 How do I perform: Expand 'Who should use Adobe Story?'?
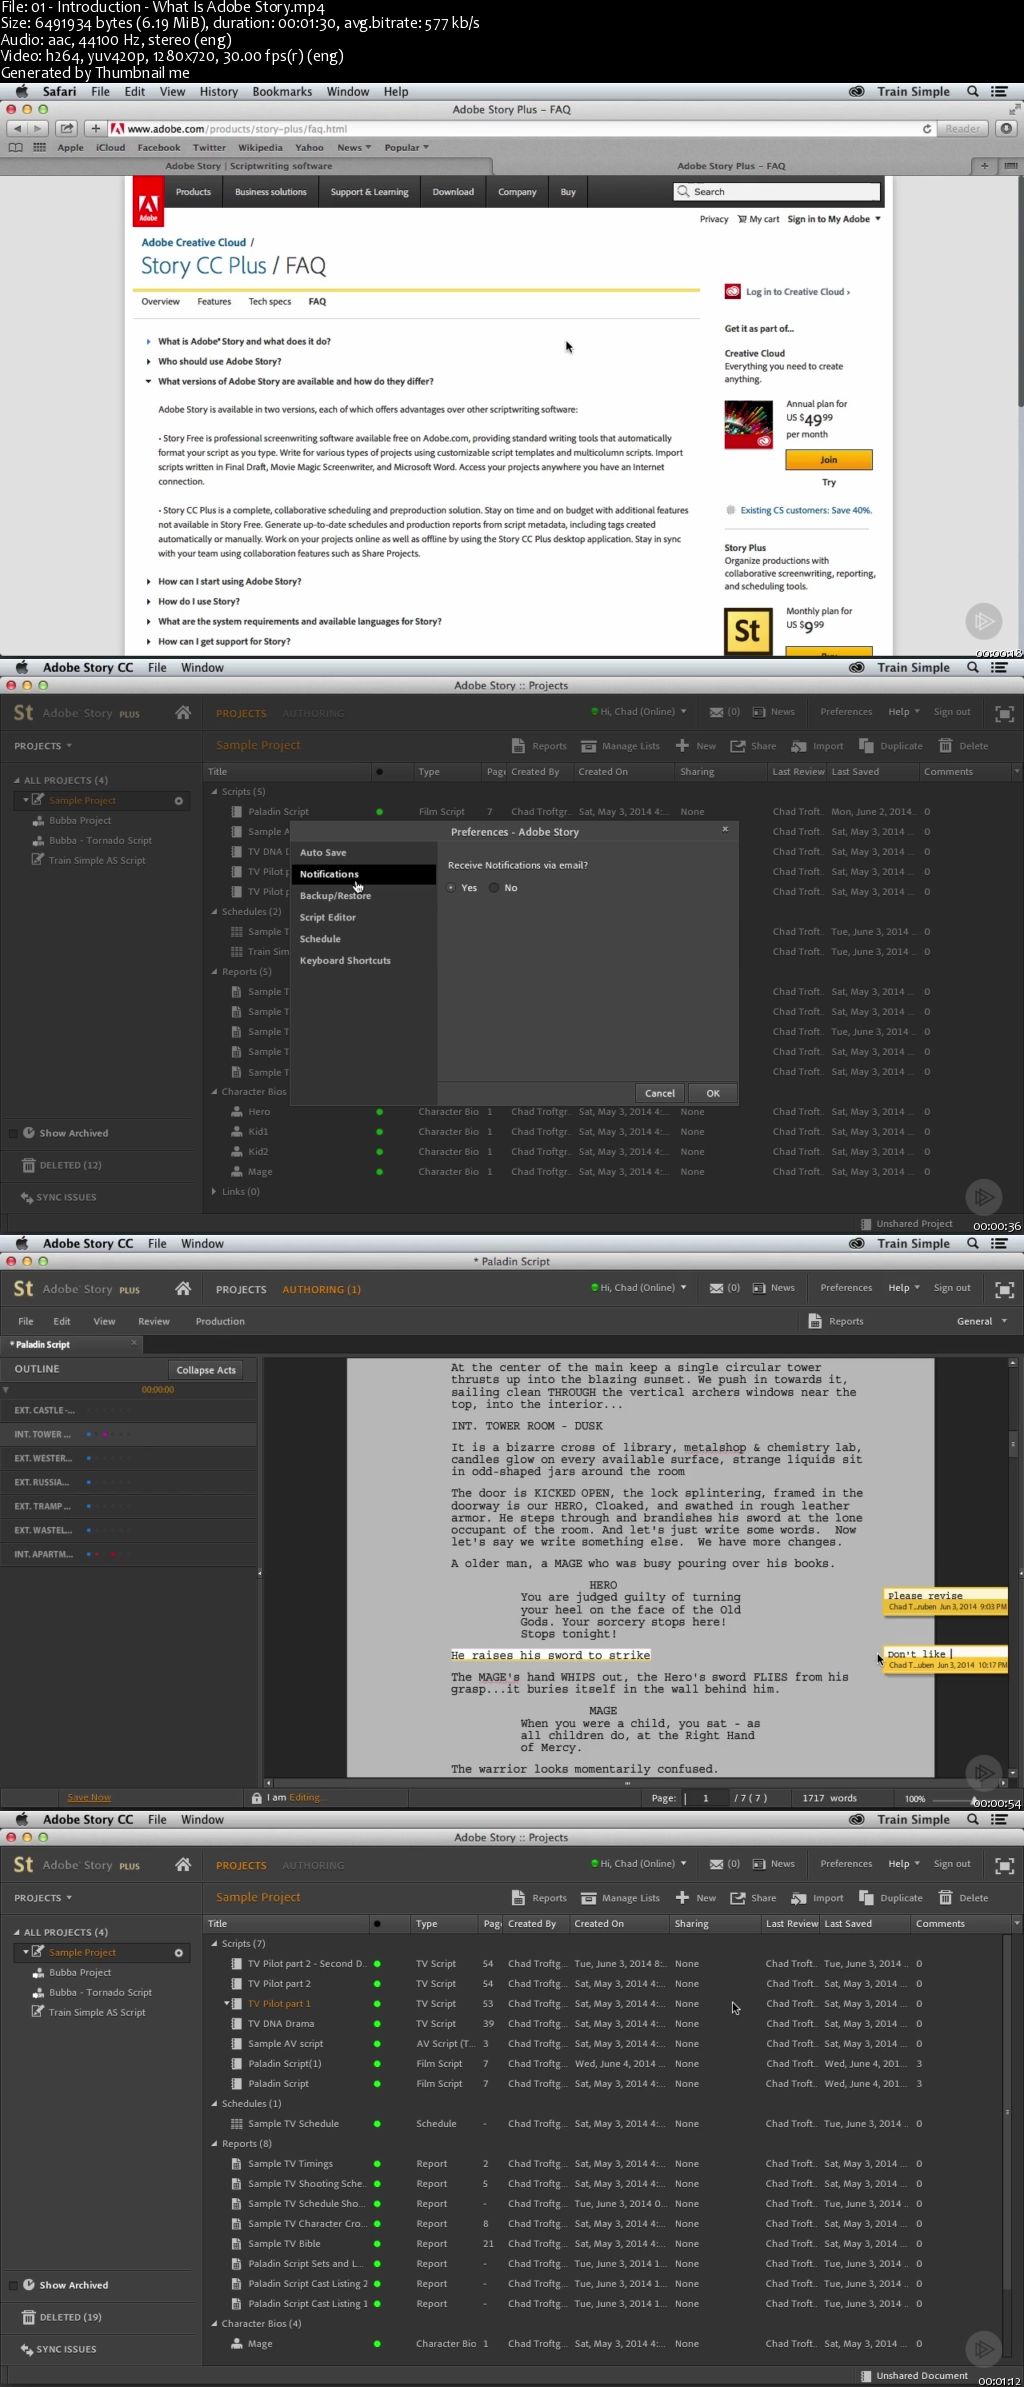(219, 362)
